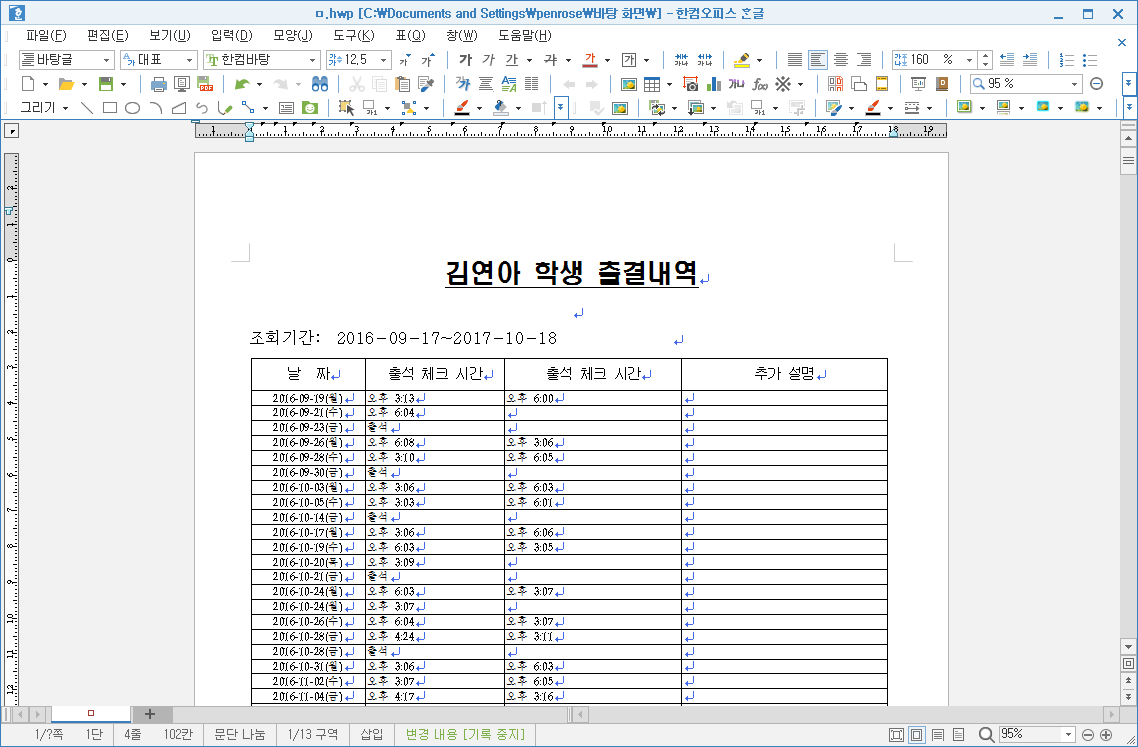
Task: Click the vertical scrollbar down arrow
Action: coord(1128,647)
